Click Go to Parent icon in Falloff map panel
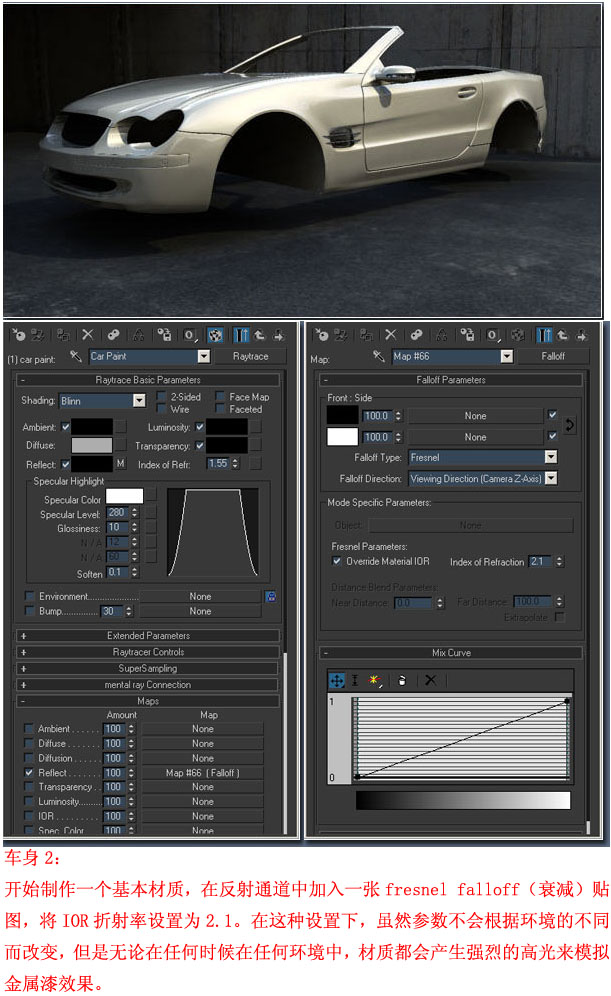This screenshot has width=611, height=996. click(x=562, y=335)
